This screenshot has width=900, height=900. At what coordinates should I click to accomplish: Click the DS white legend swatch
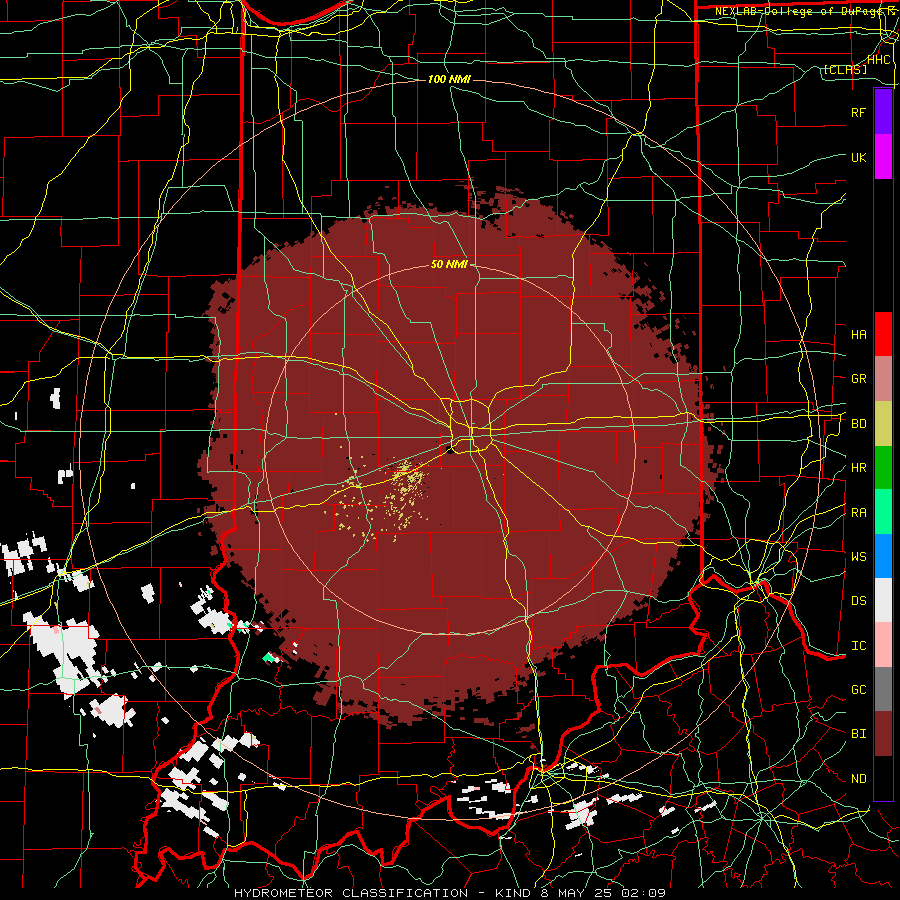pos(883,600)
